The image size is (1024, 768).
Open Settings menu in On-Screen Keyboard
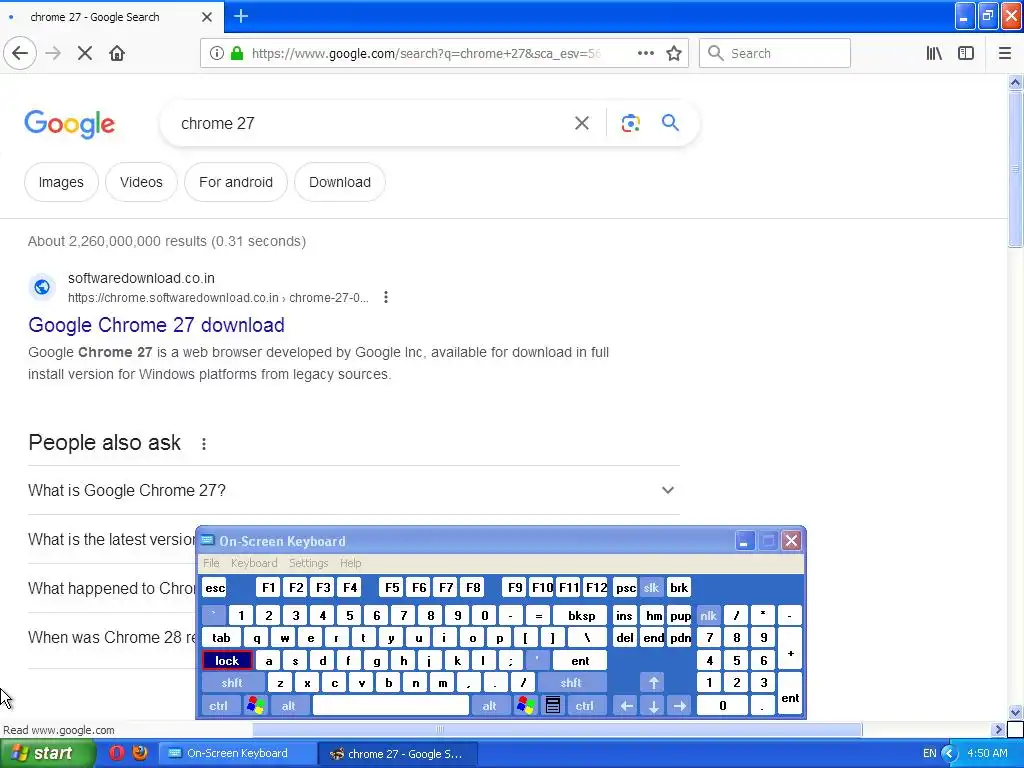308,563
